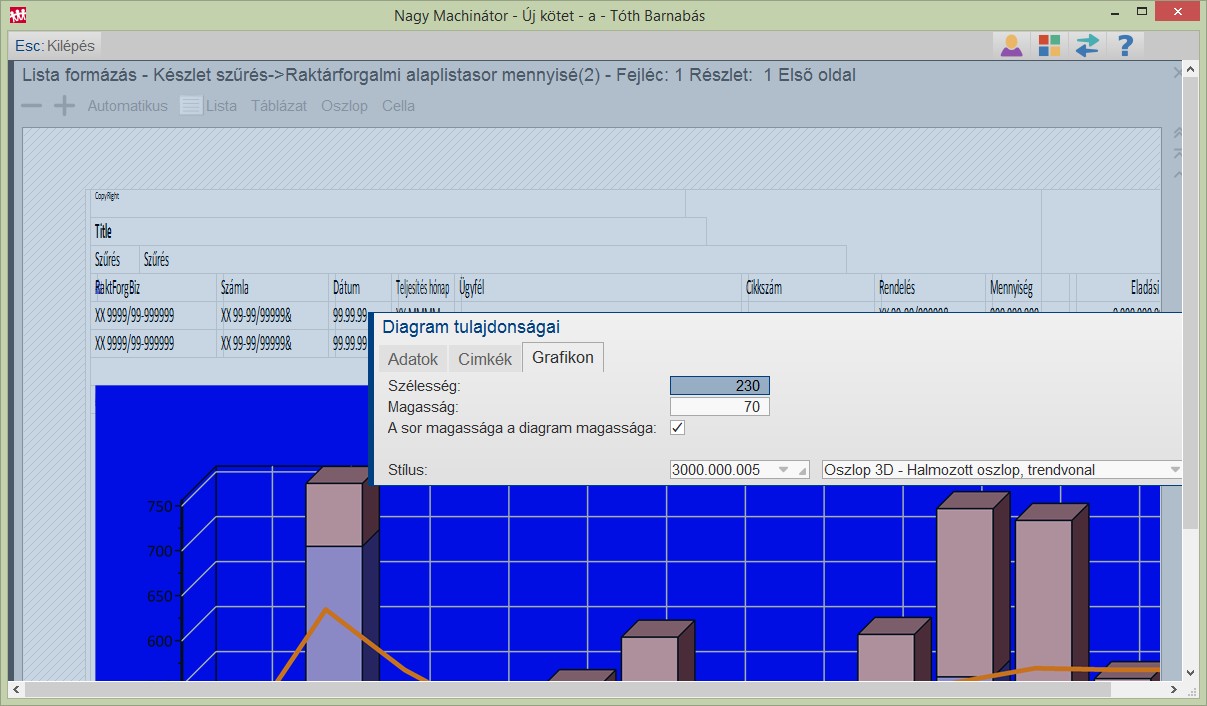The width and height of the screenshot is (1207, 706).
Task: Switch to the Cimkék tab
Action: tap(485, 359)
